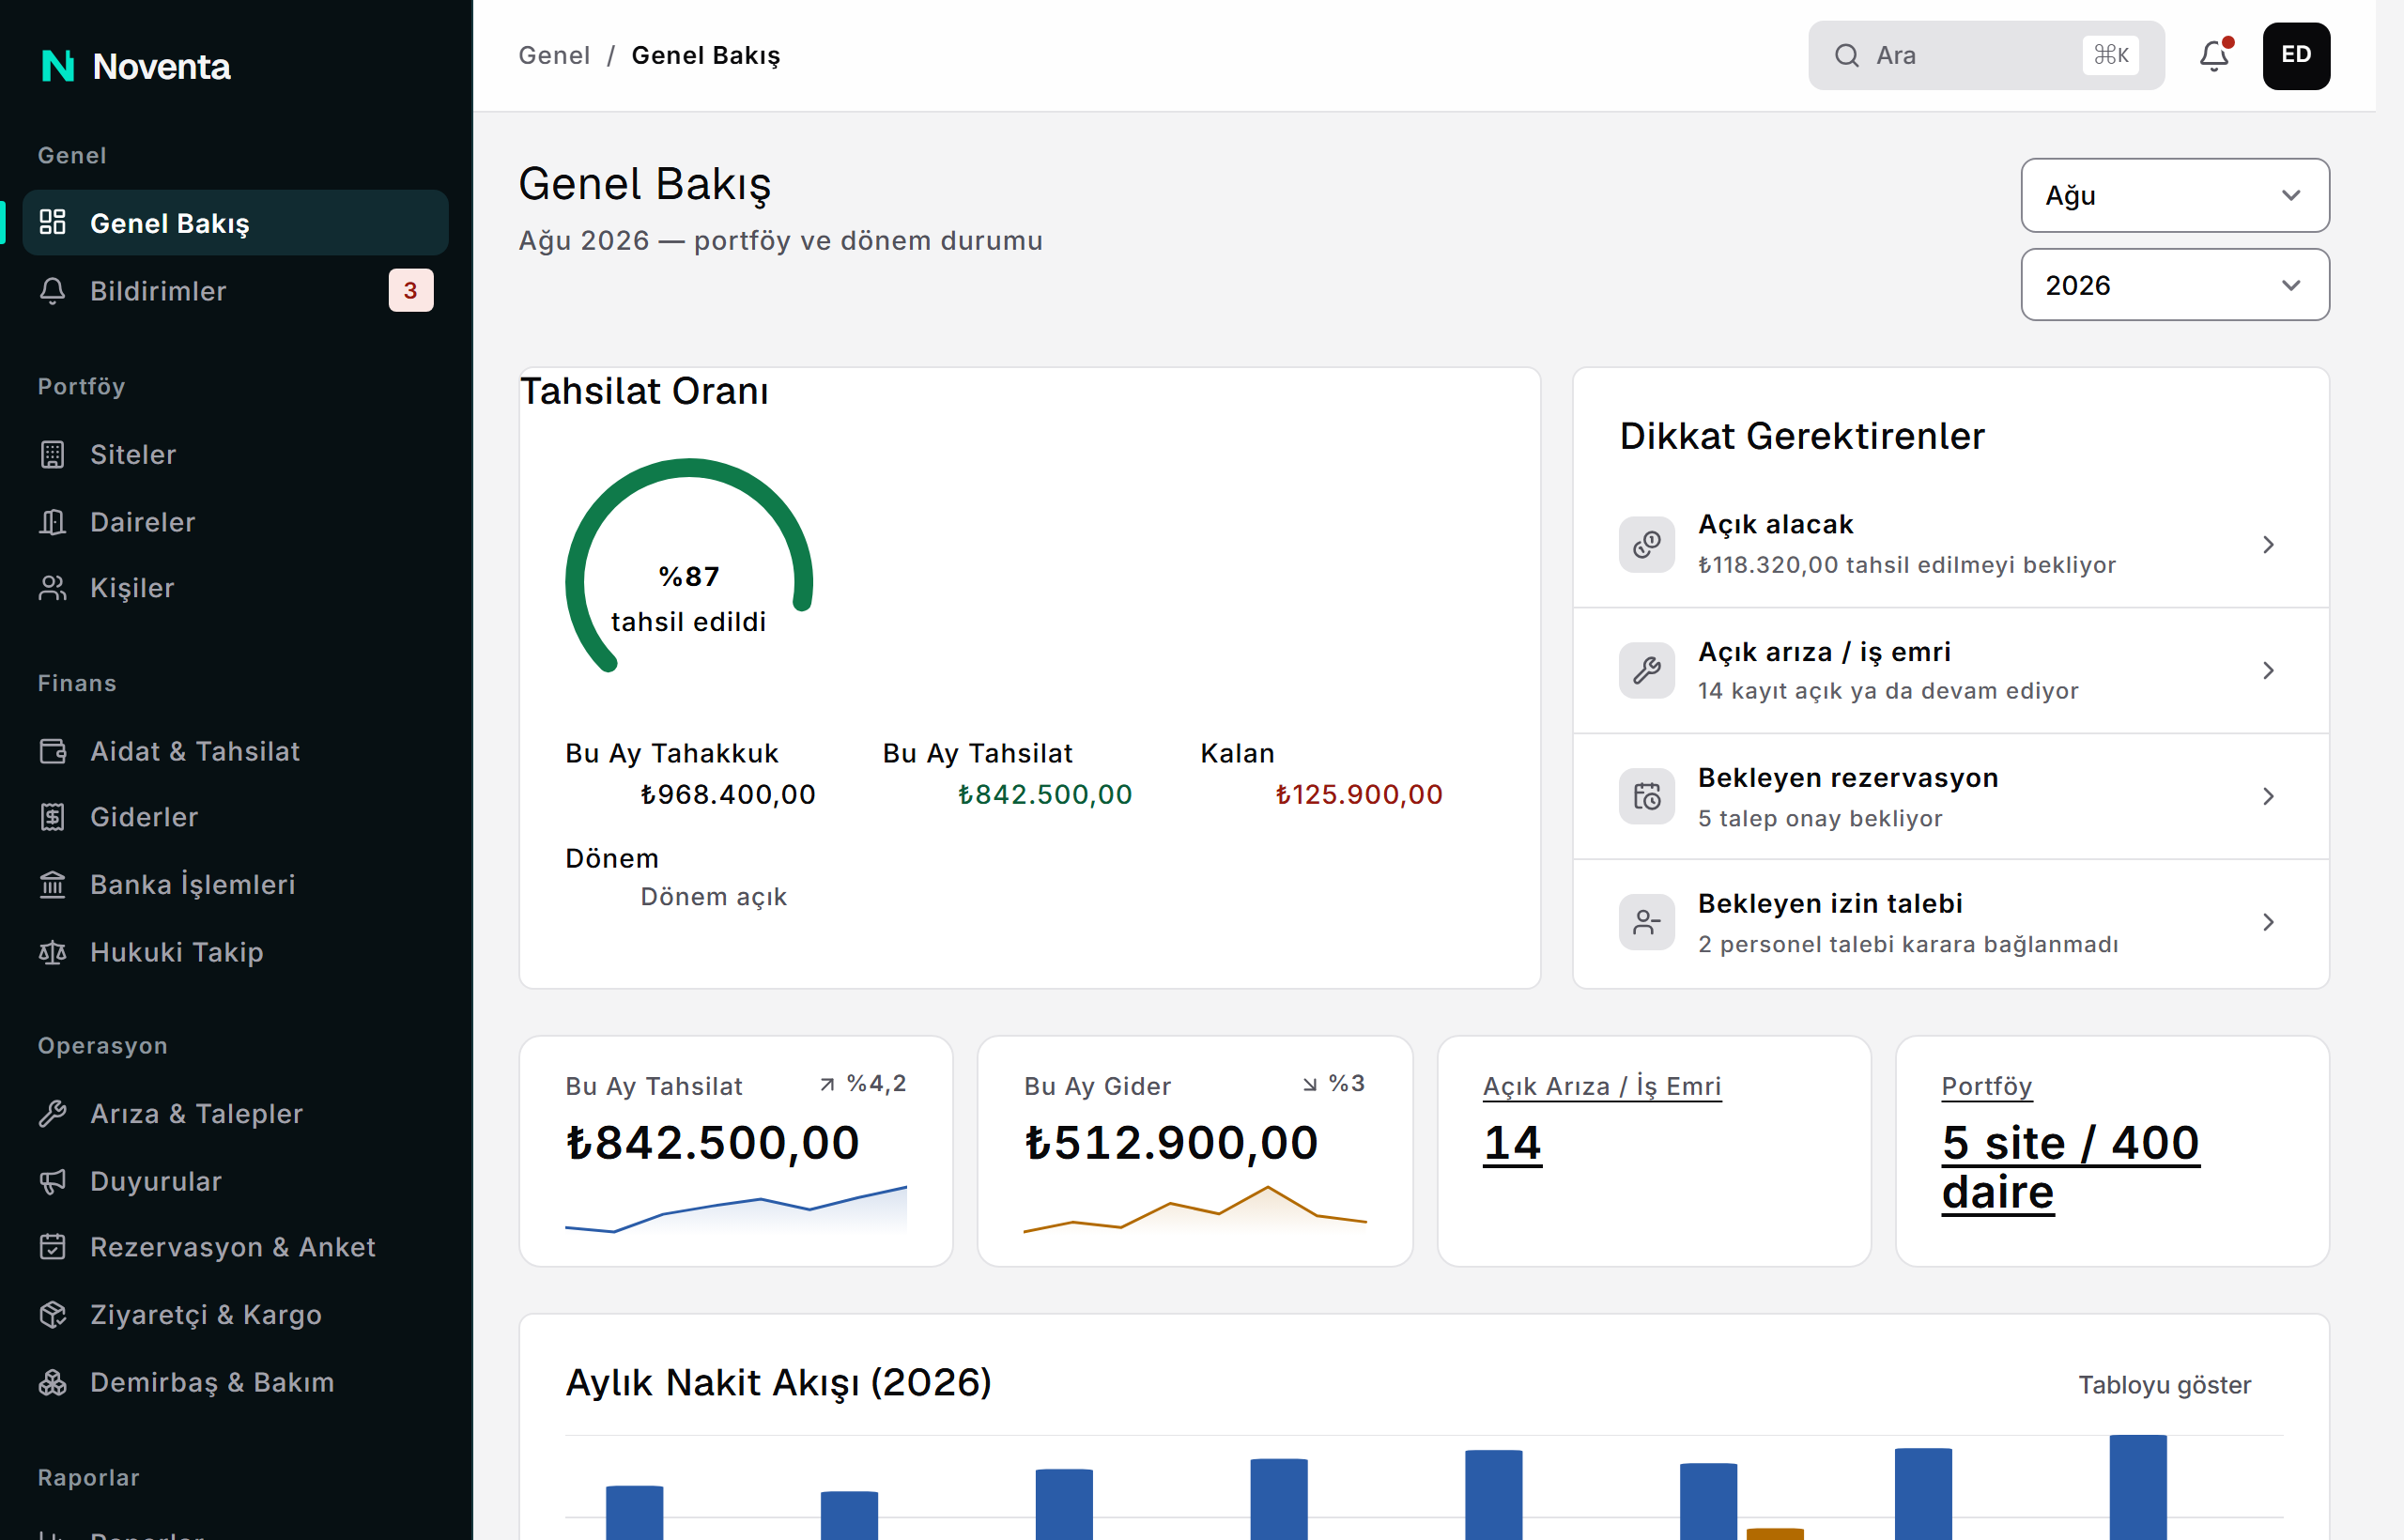This screenshot has width=2404, height=1540.
Task: Open Genel Bakış in the sidebar
Action: [x=235, y=222]
